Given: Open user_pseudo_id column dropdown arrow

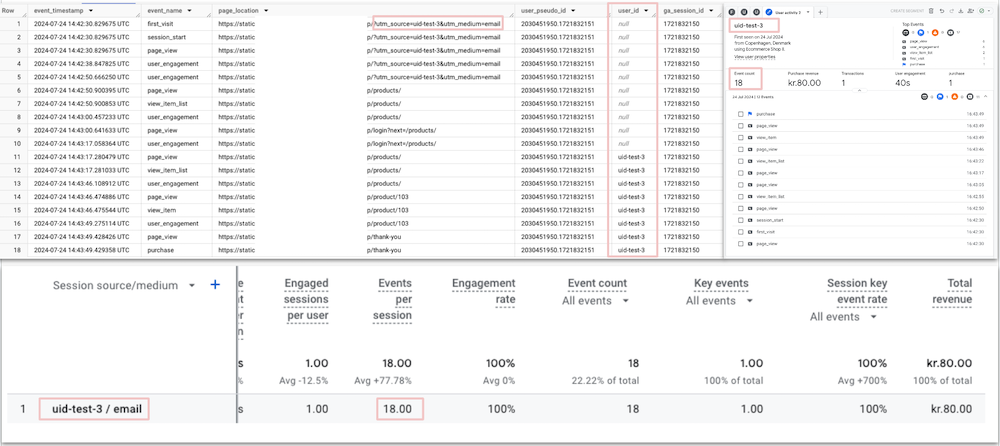Looking at the screenshot, I should tap(573, 11).
